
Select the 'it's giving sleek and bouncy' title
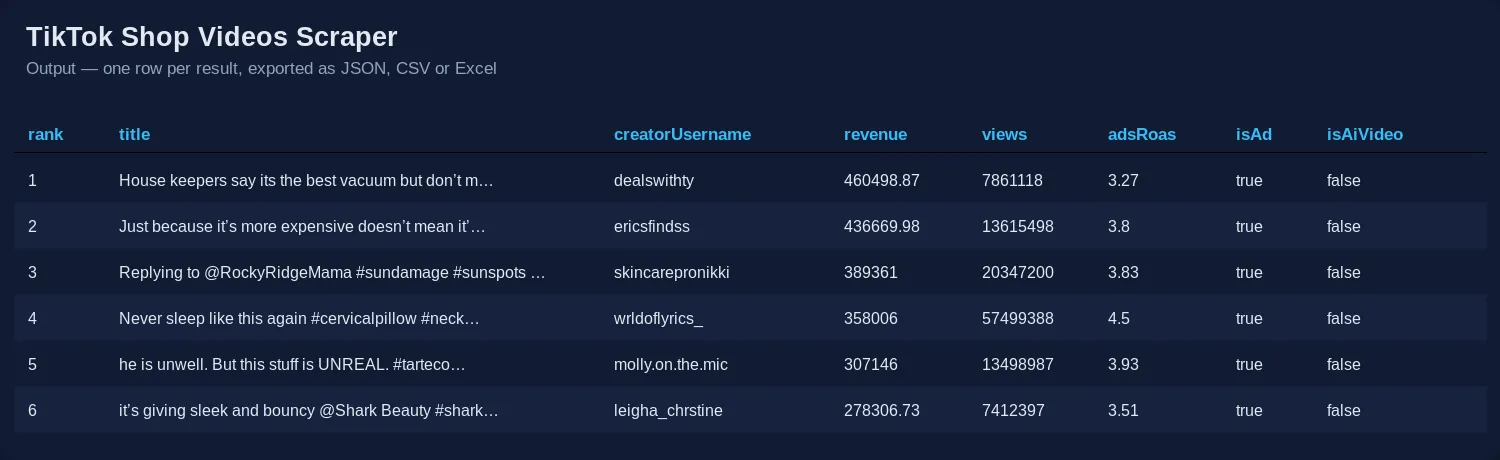[x=308, y=411]
